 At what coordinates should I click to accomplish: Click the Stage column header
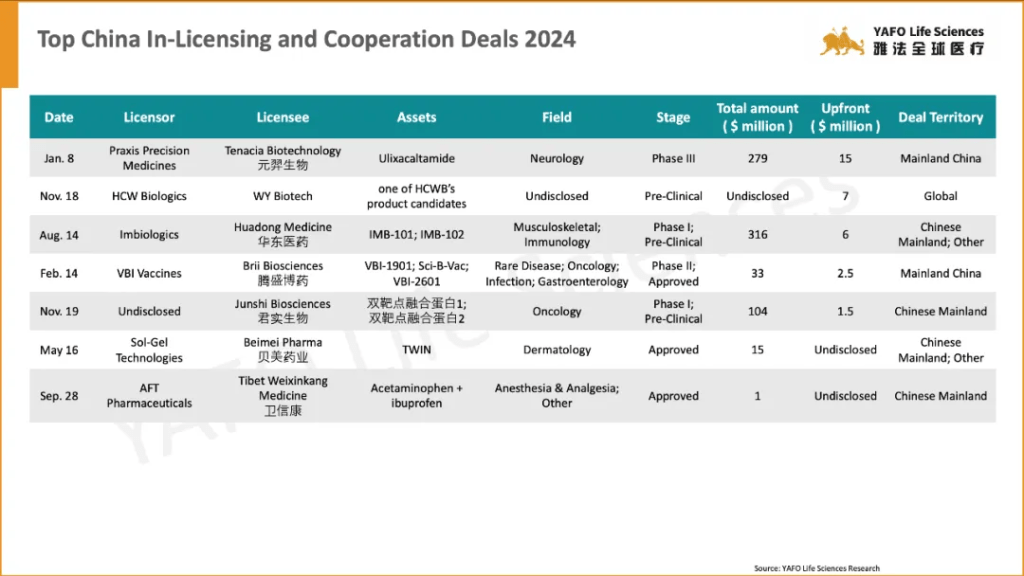(x=673, y=117)
